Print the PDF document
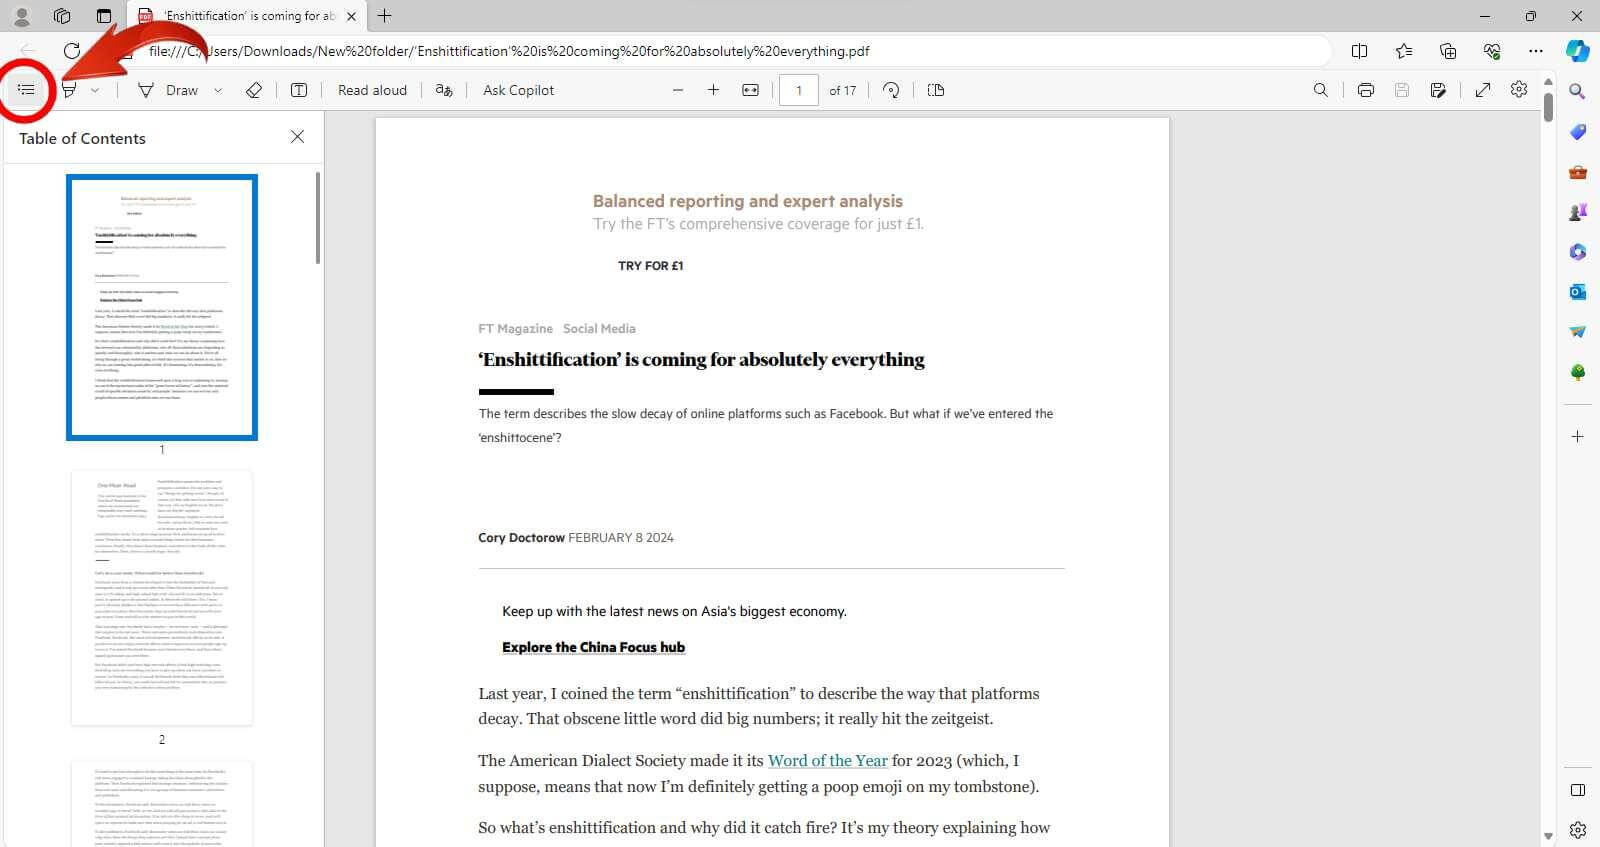Viewport: 1600px width, 847px height. coord(1366,90)
